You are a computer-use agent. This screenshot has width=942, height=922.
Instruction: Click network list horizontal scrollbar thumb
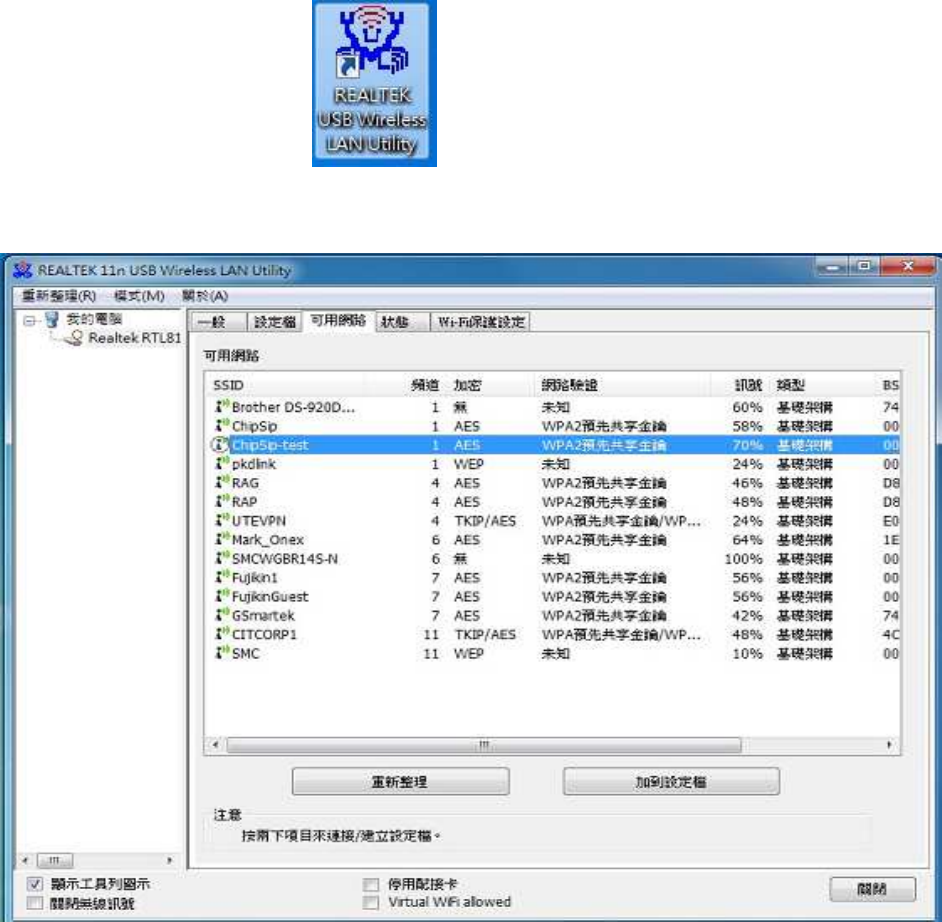[x=484, y=745]
